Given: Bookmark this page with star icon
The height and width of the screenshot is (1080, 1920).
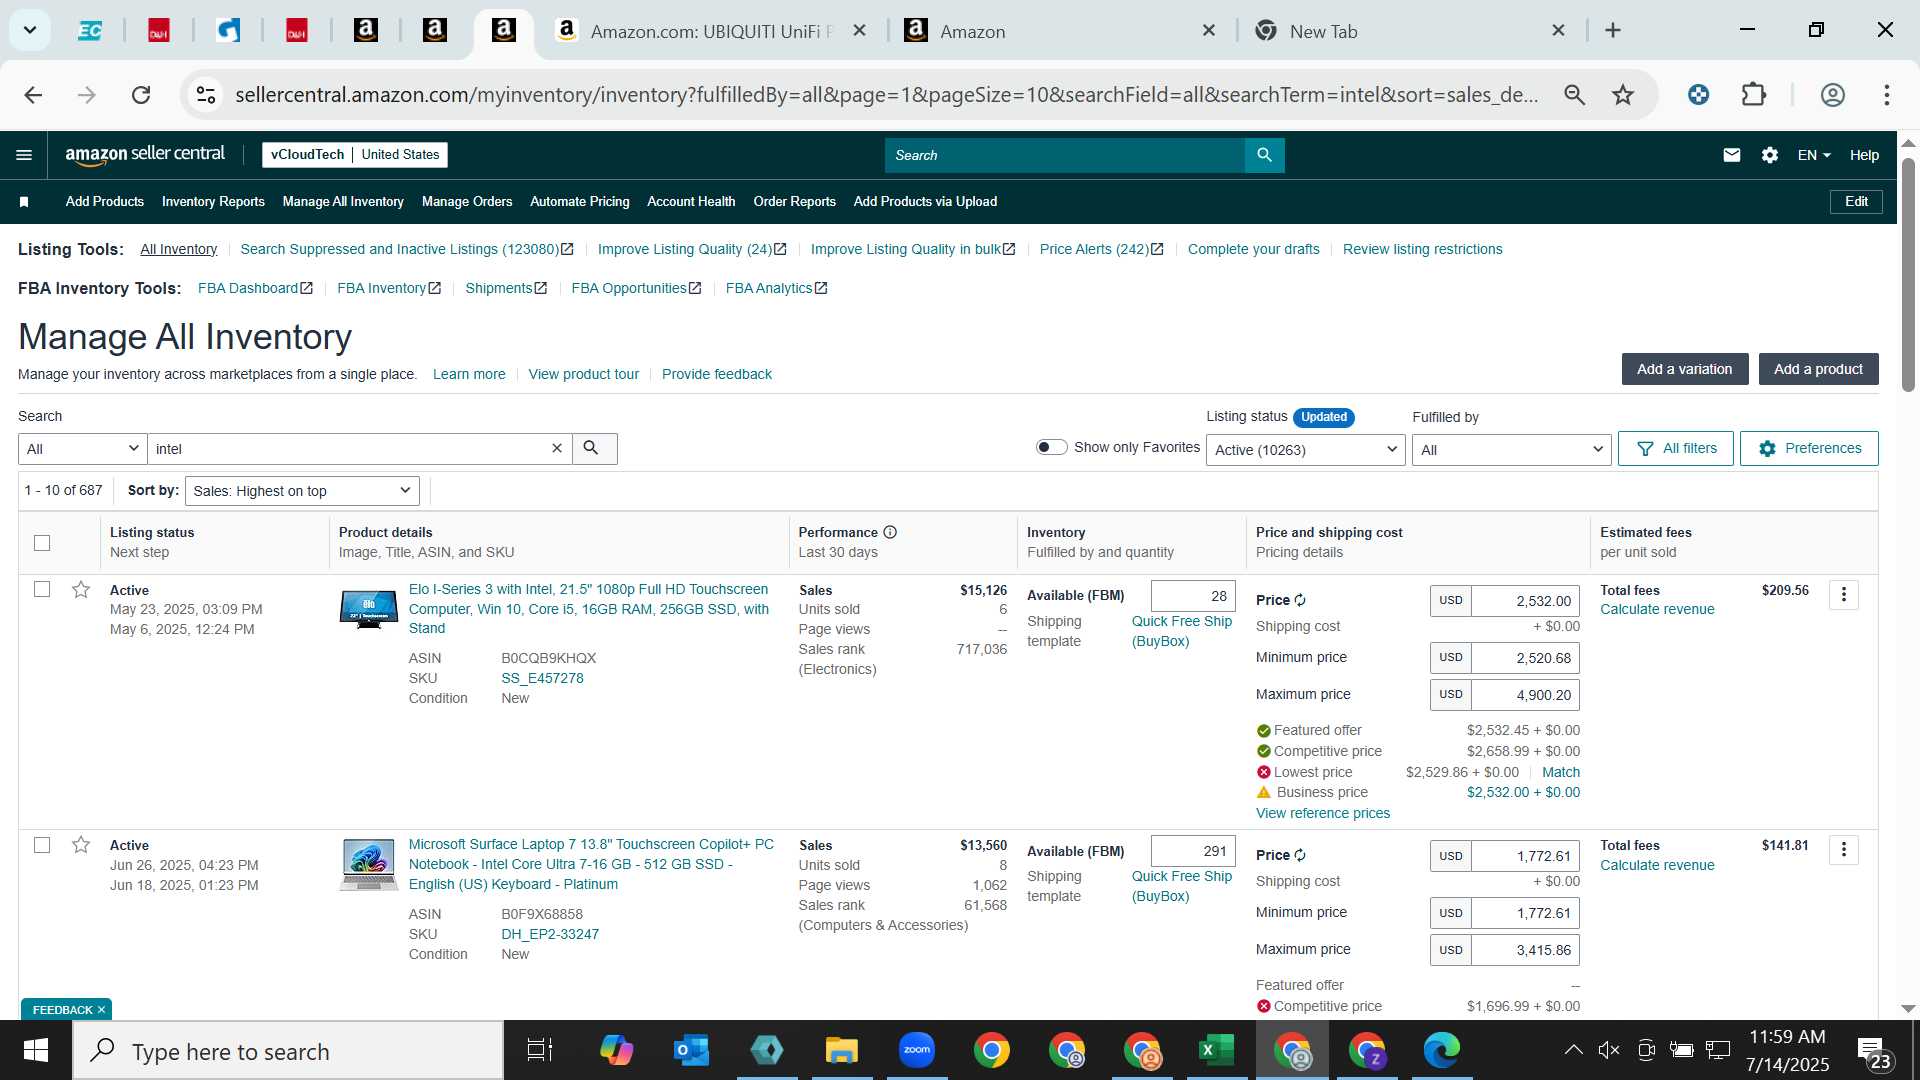Looking at the screenshot, I should point(1623,95).
